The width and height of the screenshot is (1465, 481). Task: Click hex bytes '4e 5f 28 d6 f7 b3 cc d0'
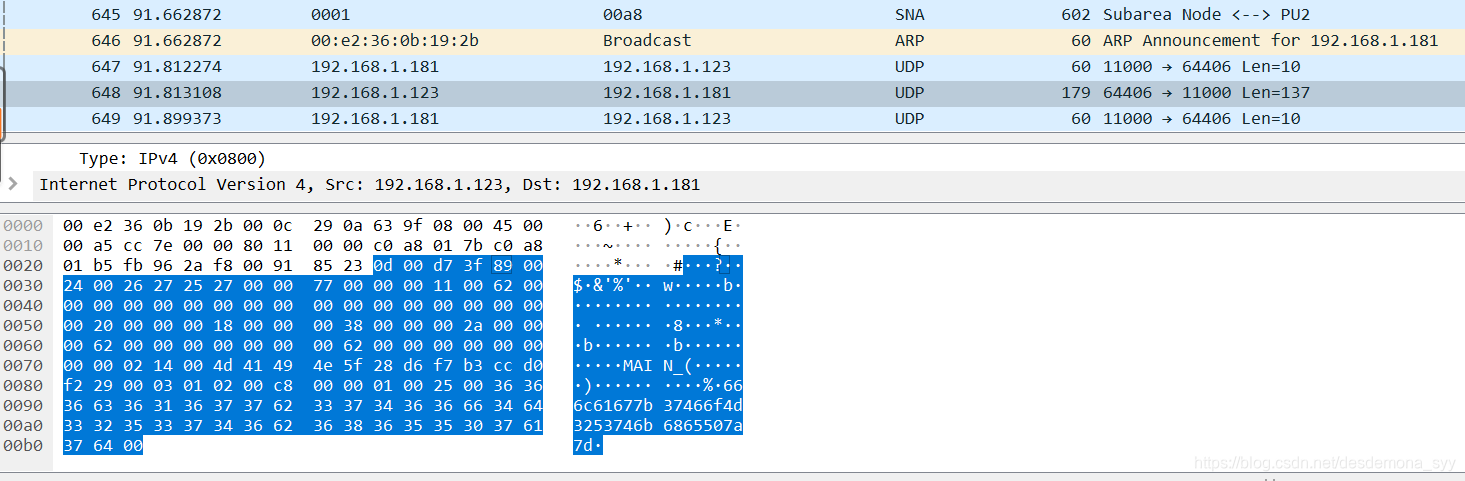click(x=428, y=366)
